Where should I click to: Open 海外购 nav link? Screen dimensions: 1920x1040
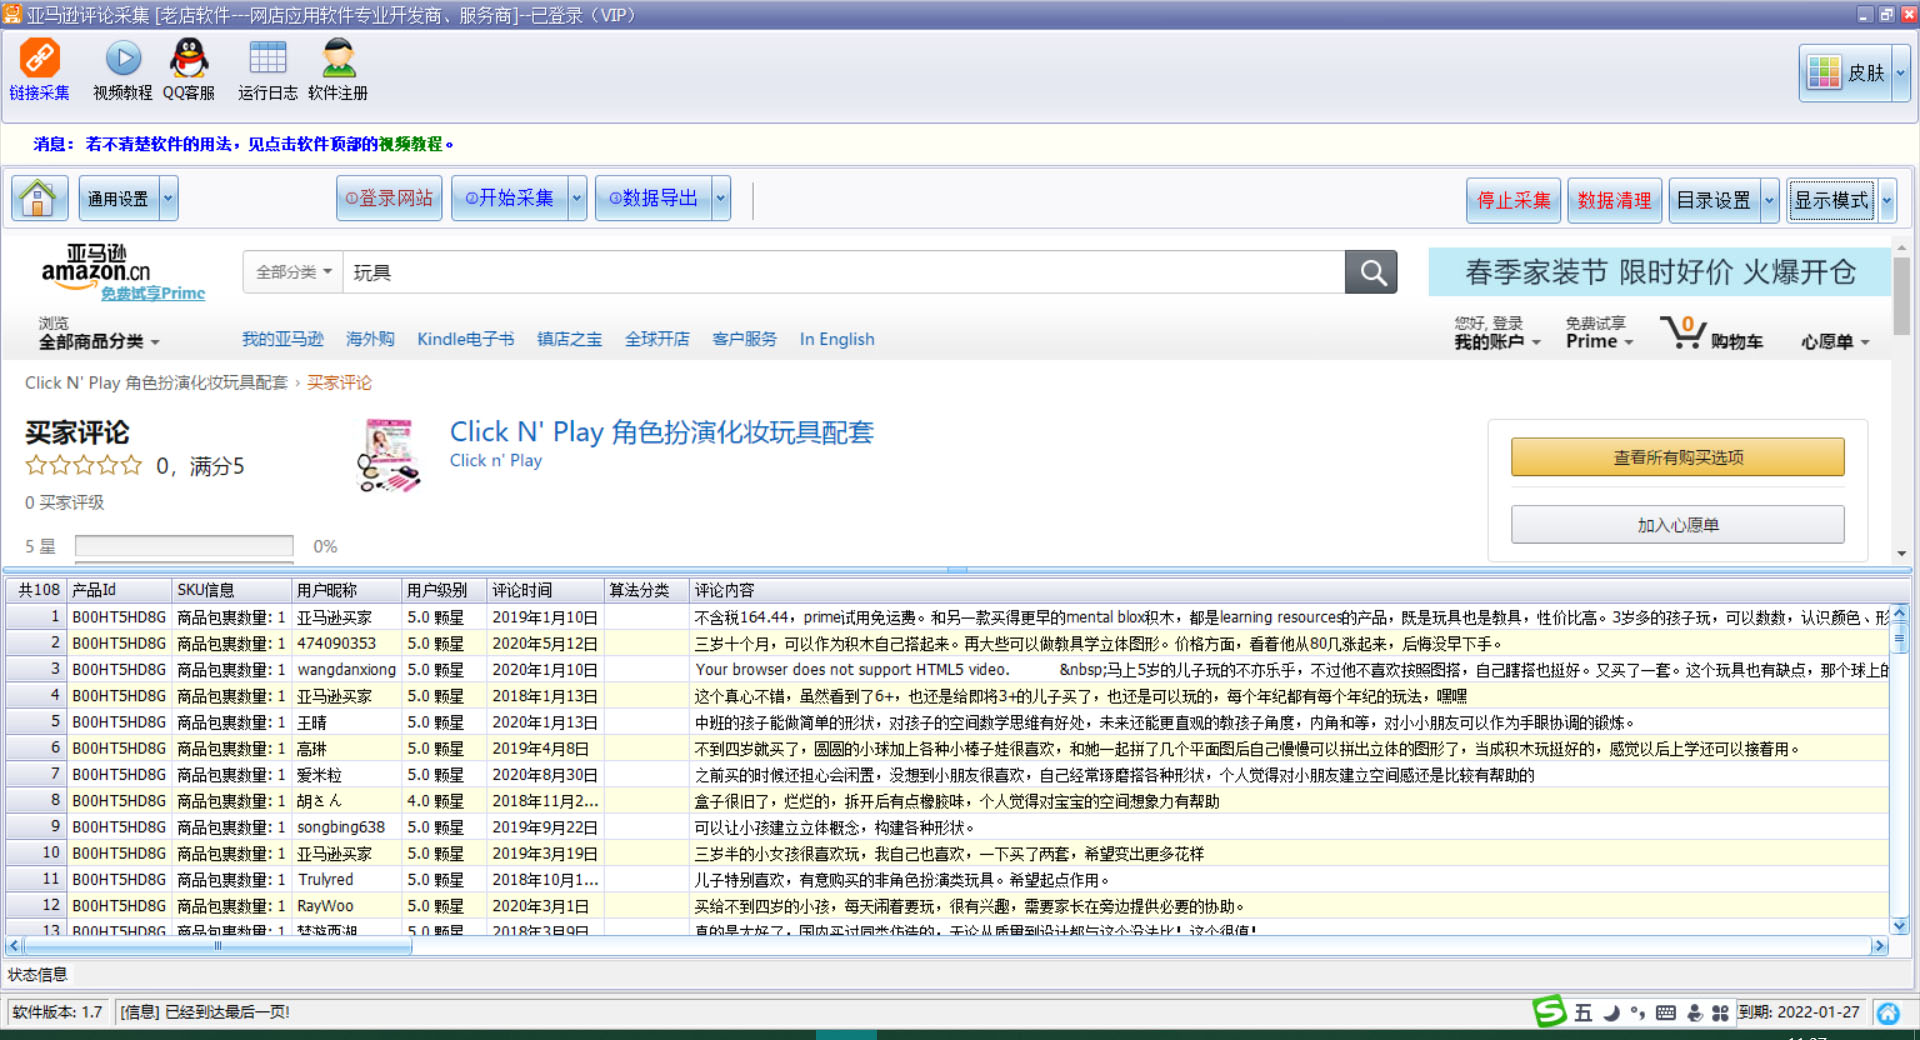370,339
